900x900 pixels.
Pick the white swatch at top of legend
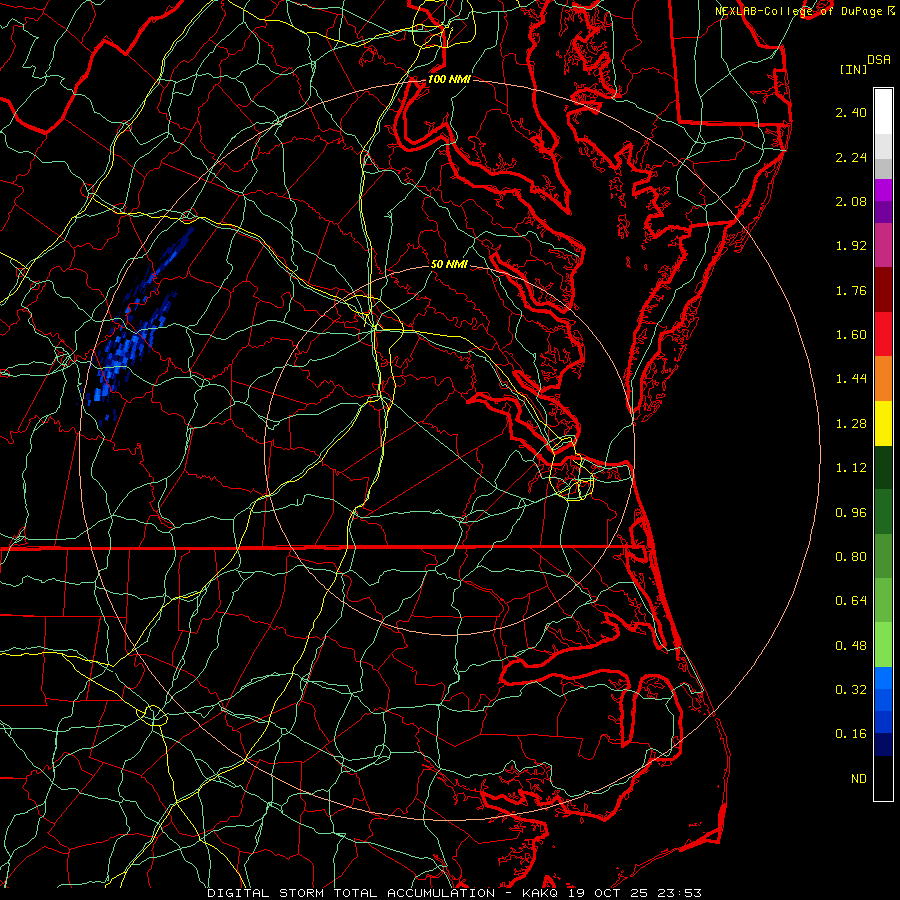click(x=883, y=112)
